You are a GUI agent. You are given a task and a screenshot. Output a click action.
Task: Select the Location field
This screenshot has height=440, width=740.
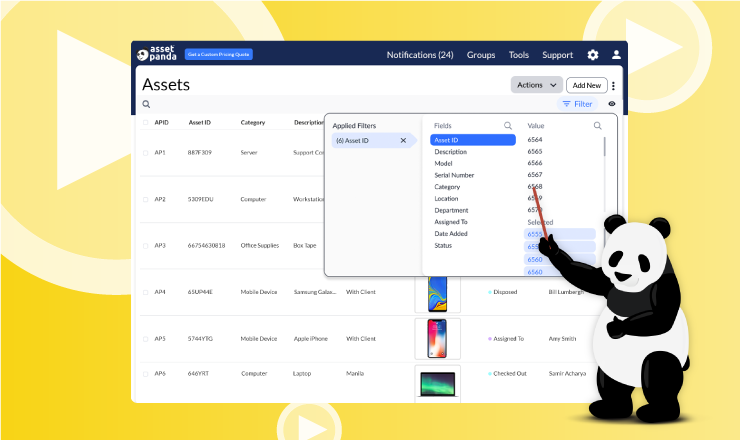point(446,199)
